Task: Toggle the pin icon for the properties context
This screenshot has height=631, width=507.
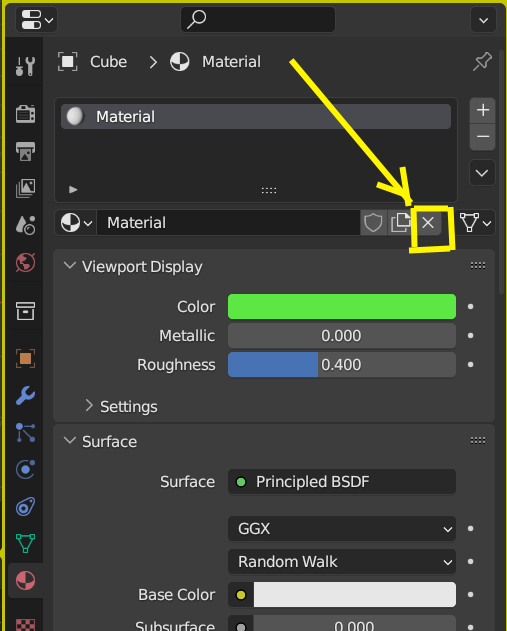Action: pyautogui.click(x=482, y=62)
